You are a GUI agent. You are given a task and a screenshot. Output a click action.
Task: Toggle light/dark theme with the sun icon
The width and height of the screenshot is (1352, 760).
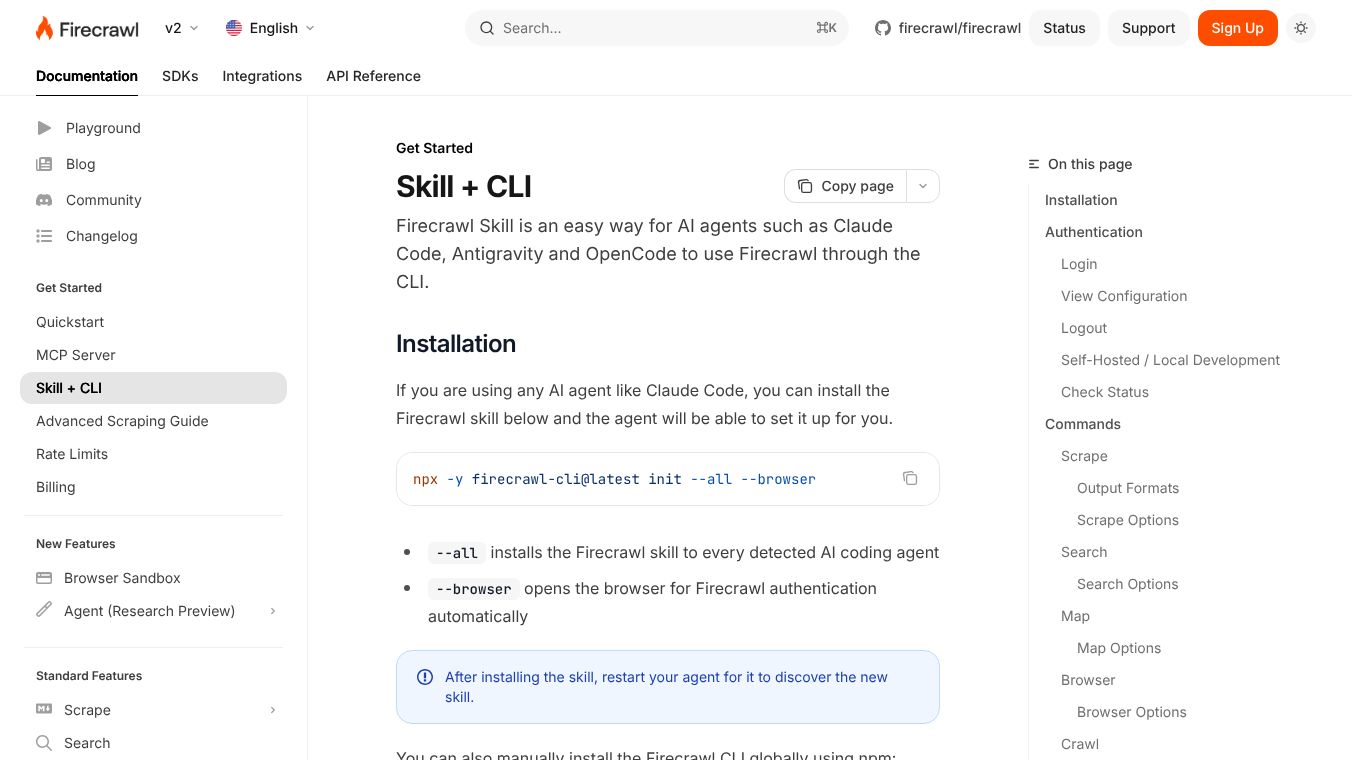coord(1301,28)
